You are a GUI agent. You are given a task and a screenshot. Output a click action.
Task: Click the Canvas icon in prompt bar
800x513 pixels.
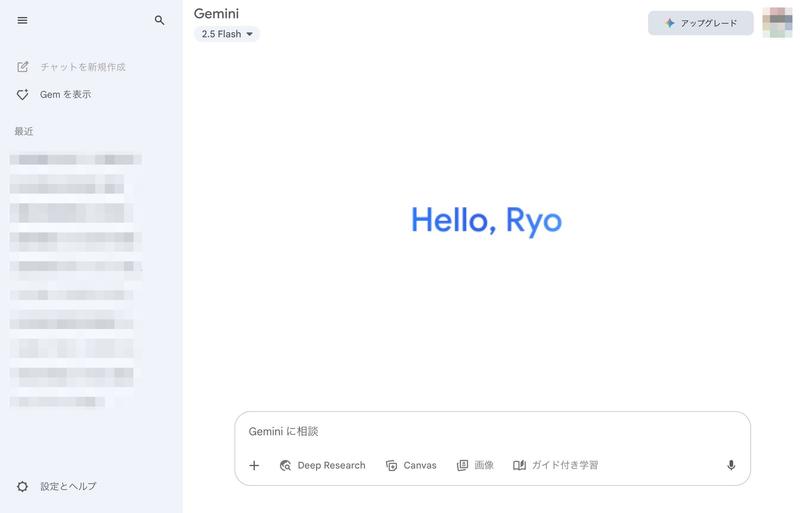(x=391, y=466)
